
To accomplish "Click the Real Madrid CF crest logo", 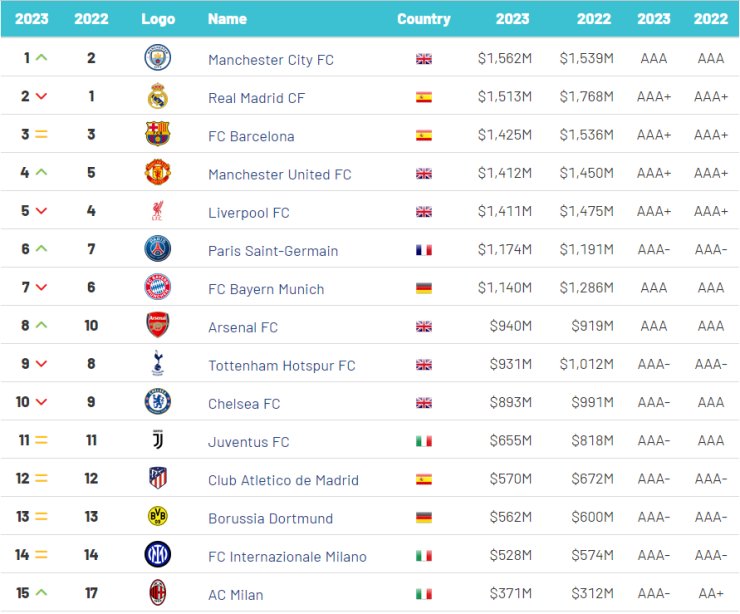I will (158, 96).
